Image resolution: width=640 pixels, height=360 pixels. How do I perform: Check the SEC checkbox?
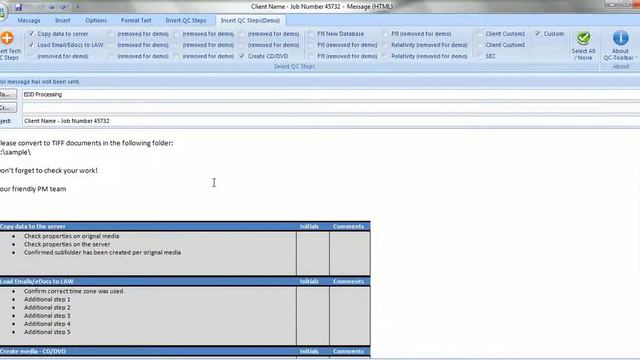pyautogui.click(x=480, y=56)
